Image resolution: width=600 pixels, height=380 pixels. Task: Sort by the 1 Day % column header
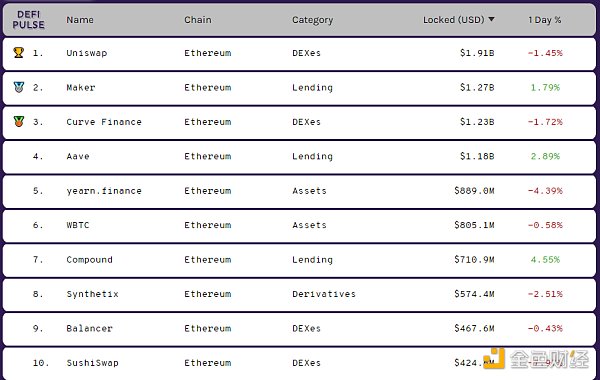(544, 20)
